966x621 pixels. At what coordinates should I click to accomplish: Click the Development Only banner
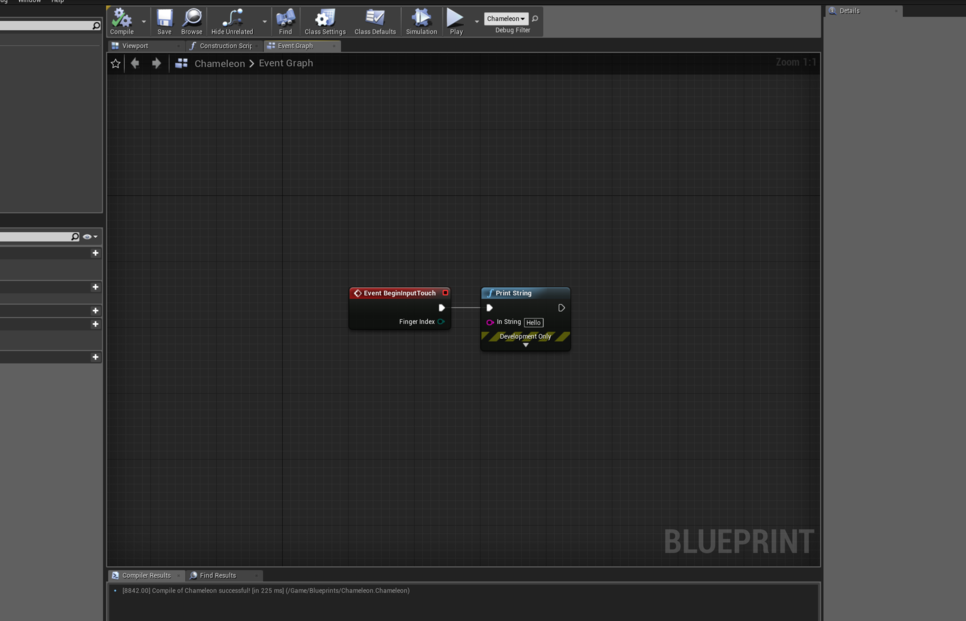pyautogui.click(x=526, y=336)
